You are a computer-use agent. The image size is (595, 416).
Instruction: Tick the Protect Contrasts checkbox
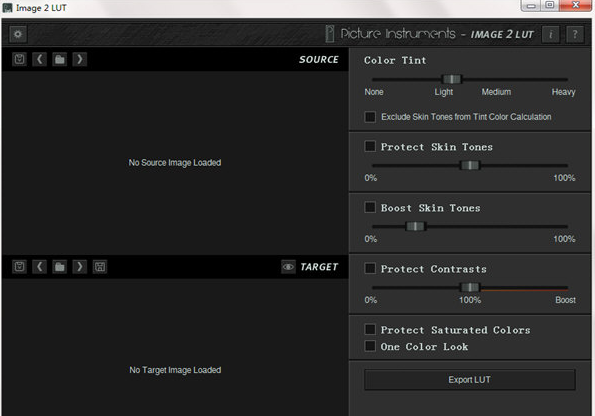click(370, 268)
